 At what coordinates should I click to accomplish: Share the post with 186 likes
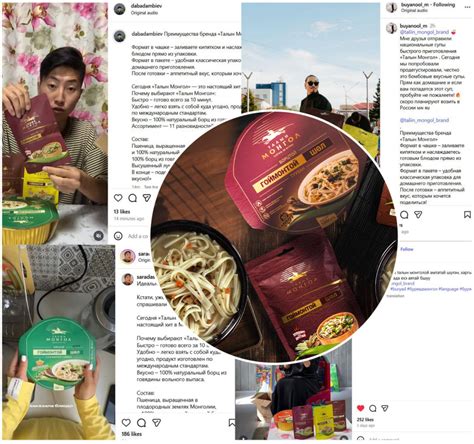click(157, 423)
